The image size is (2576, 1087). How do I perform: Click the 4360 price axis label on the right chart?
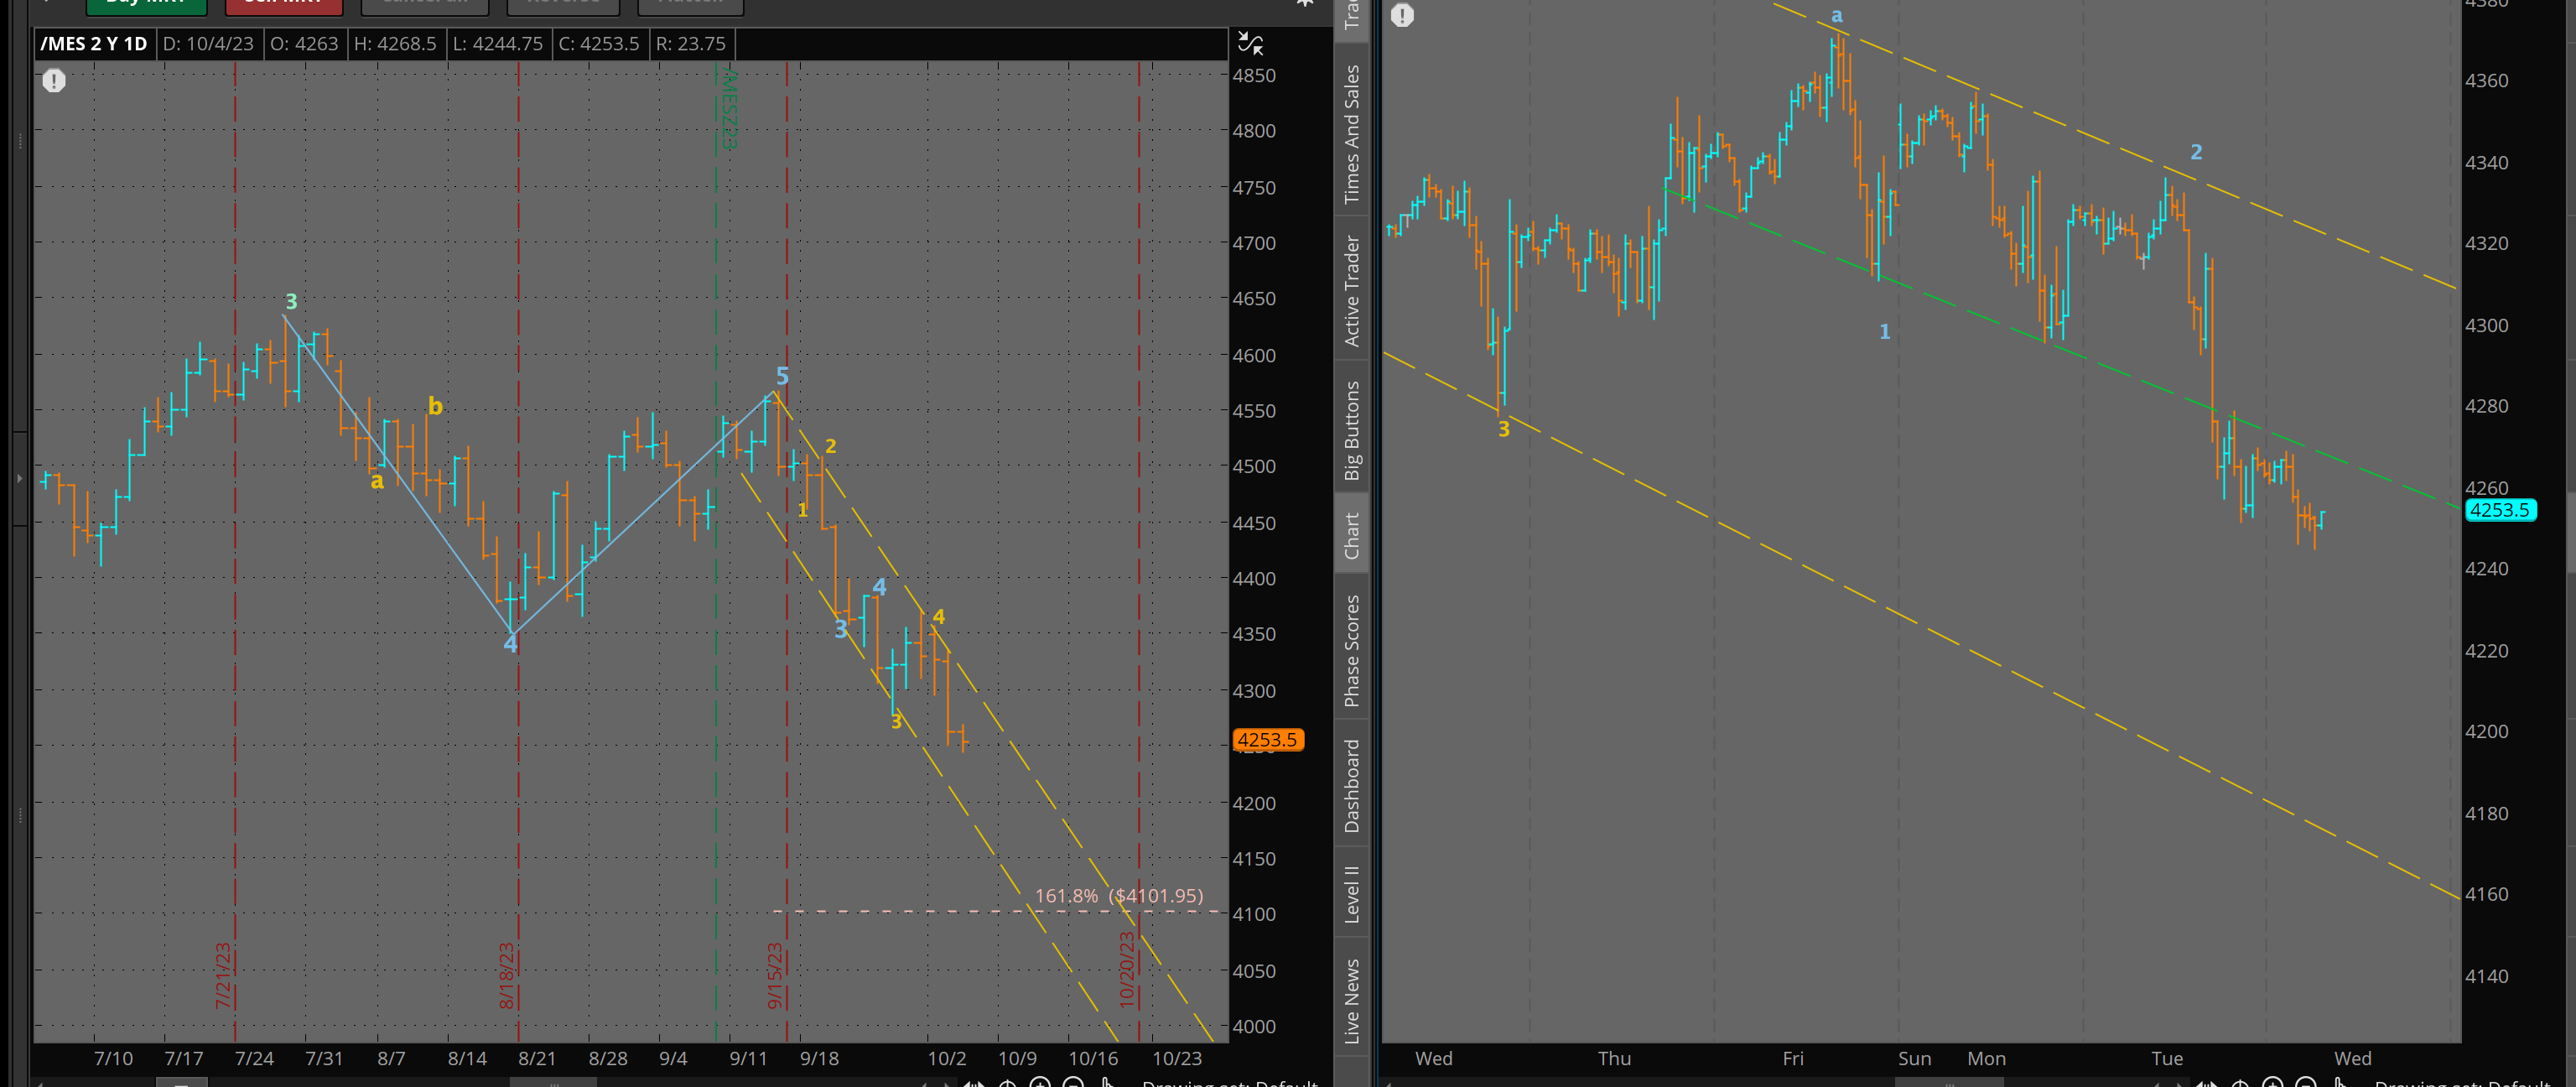[2486, 81]
